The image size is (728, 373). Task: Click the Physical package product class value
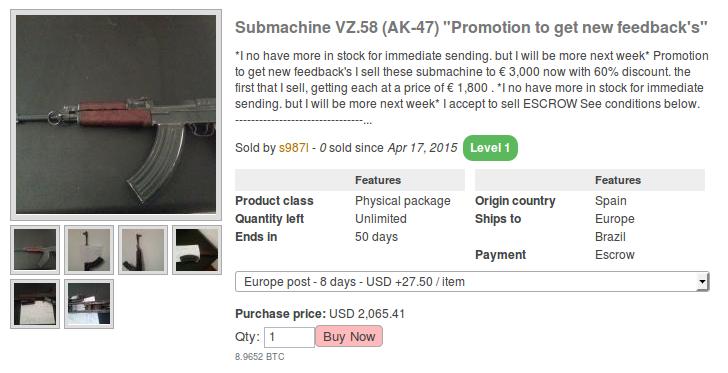pos(403,201)
